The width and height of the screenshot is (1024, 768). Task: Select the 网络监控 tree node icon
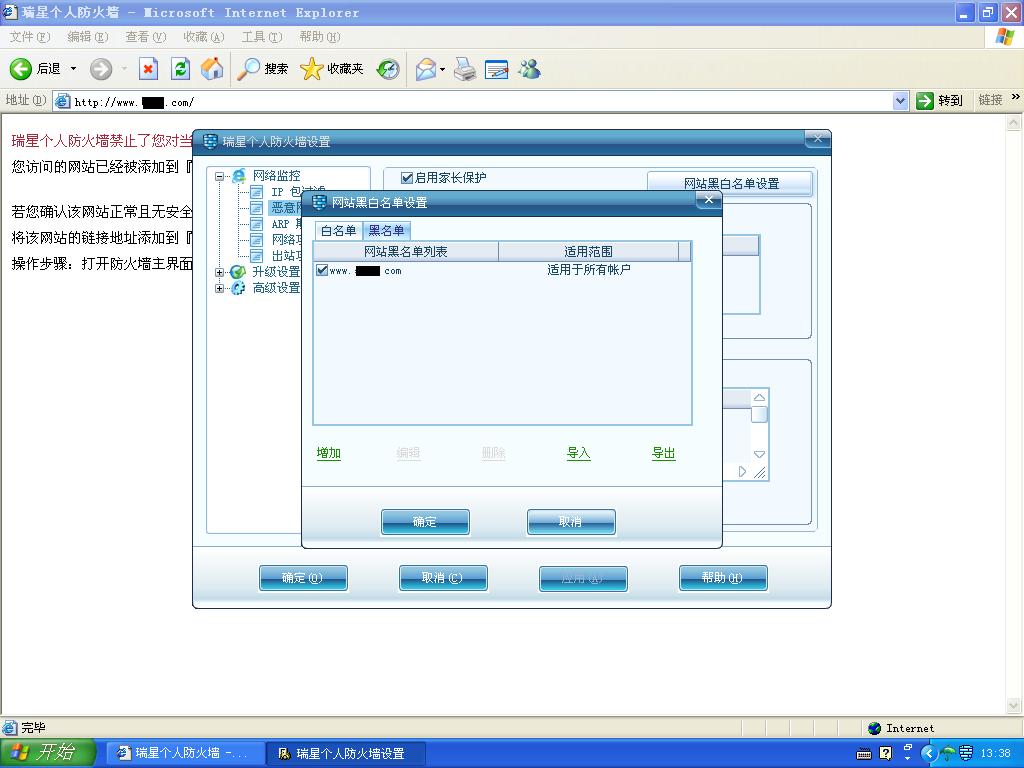point(239,175)
